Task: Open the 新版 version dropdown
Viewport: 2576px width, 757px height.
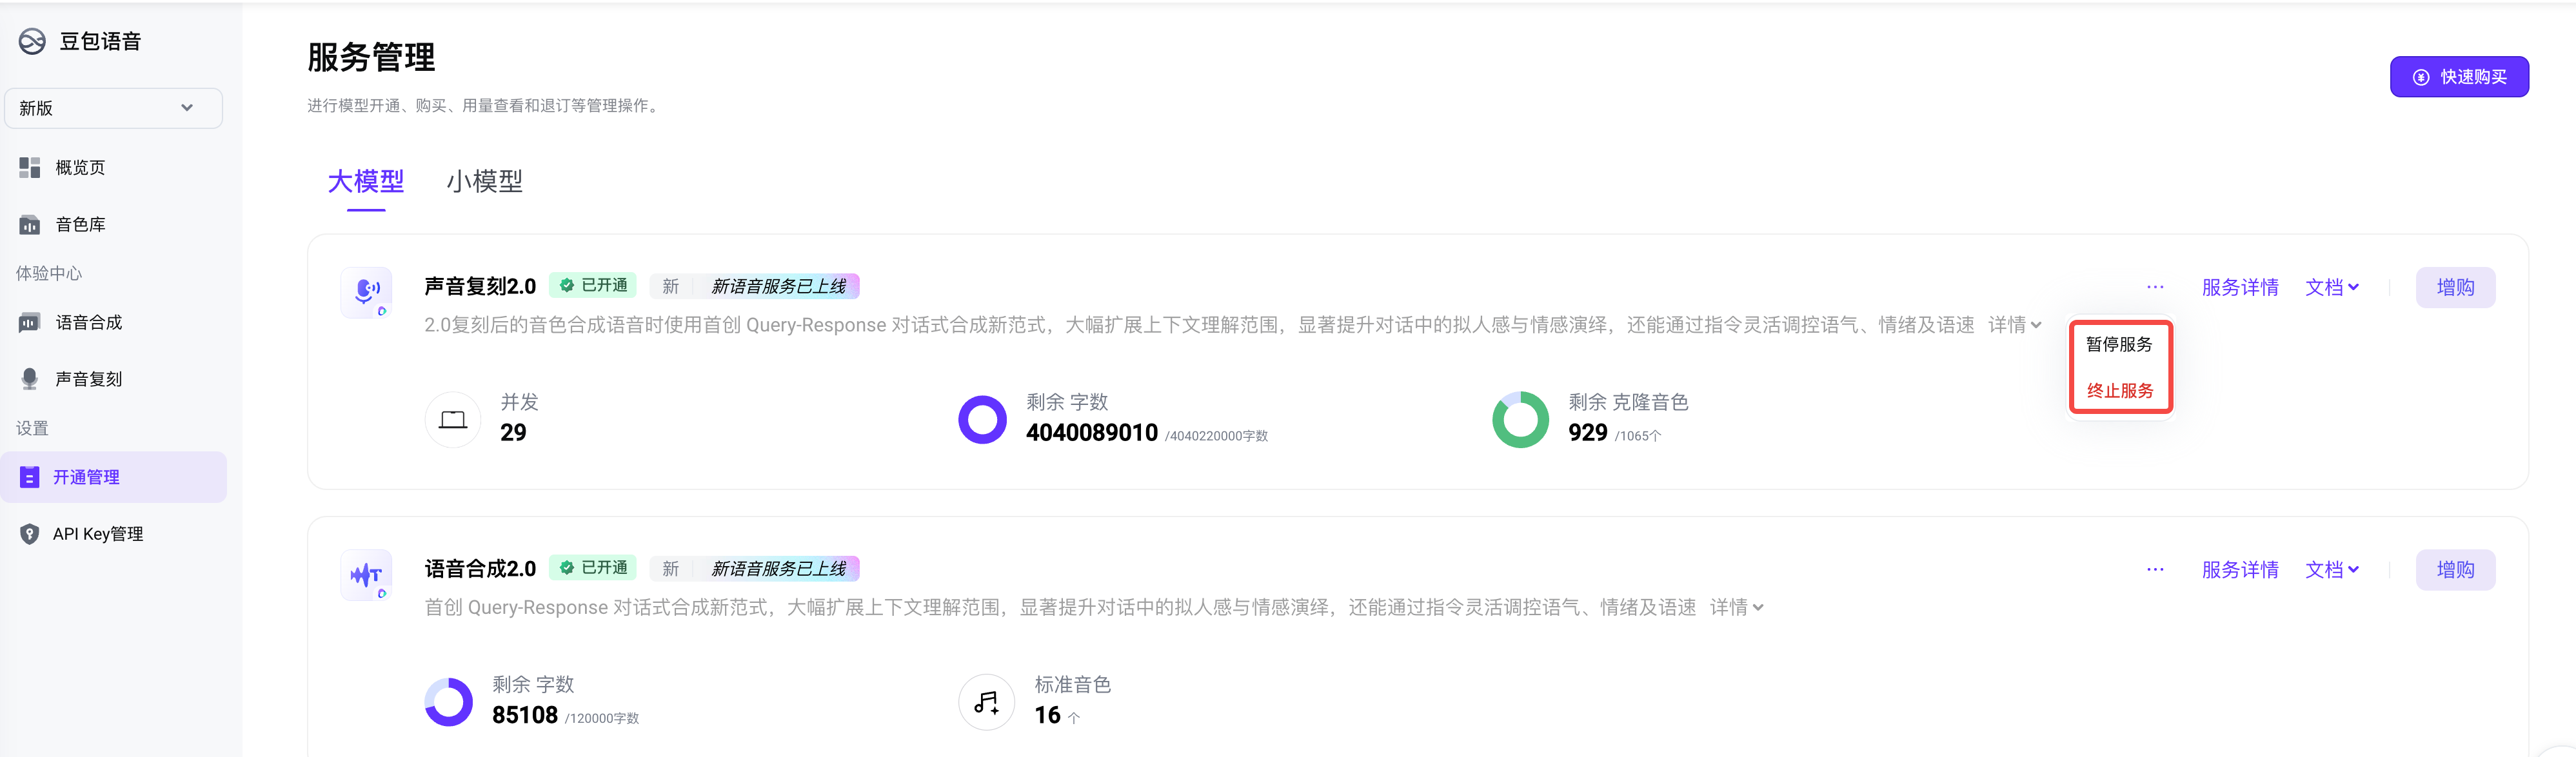Action: pyautogui.click(x=113, y=108)
